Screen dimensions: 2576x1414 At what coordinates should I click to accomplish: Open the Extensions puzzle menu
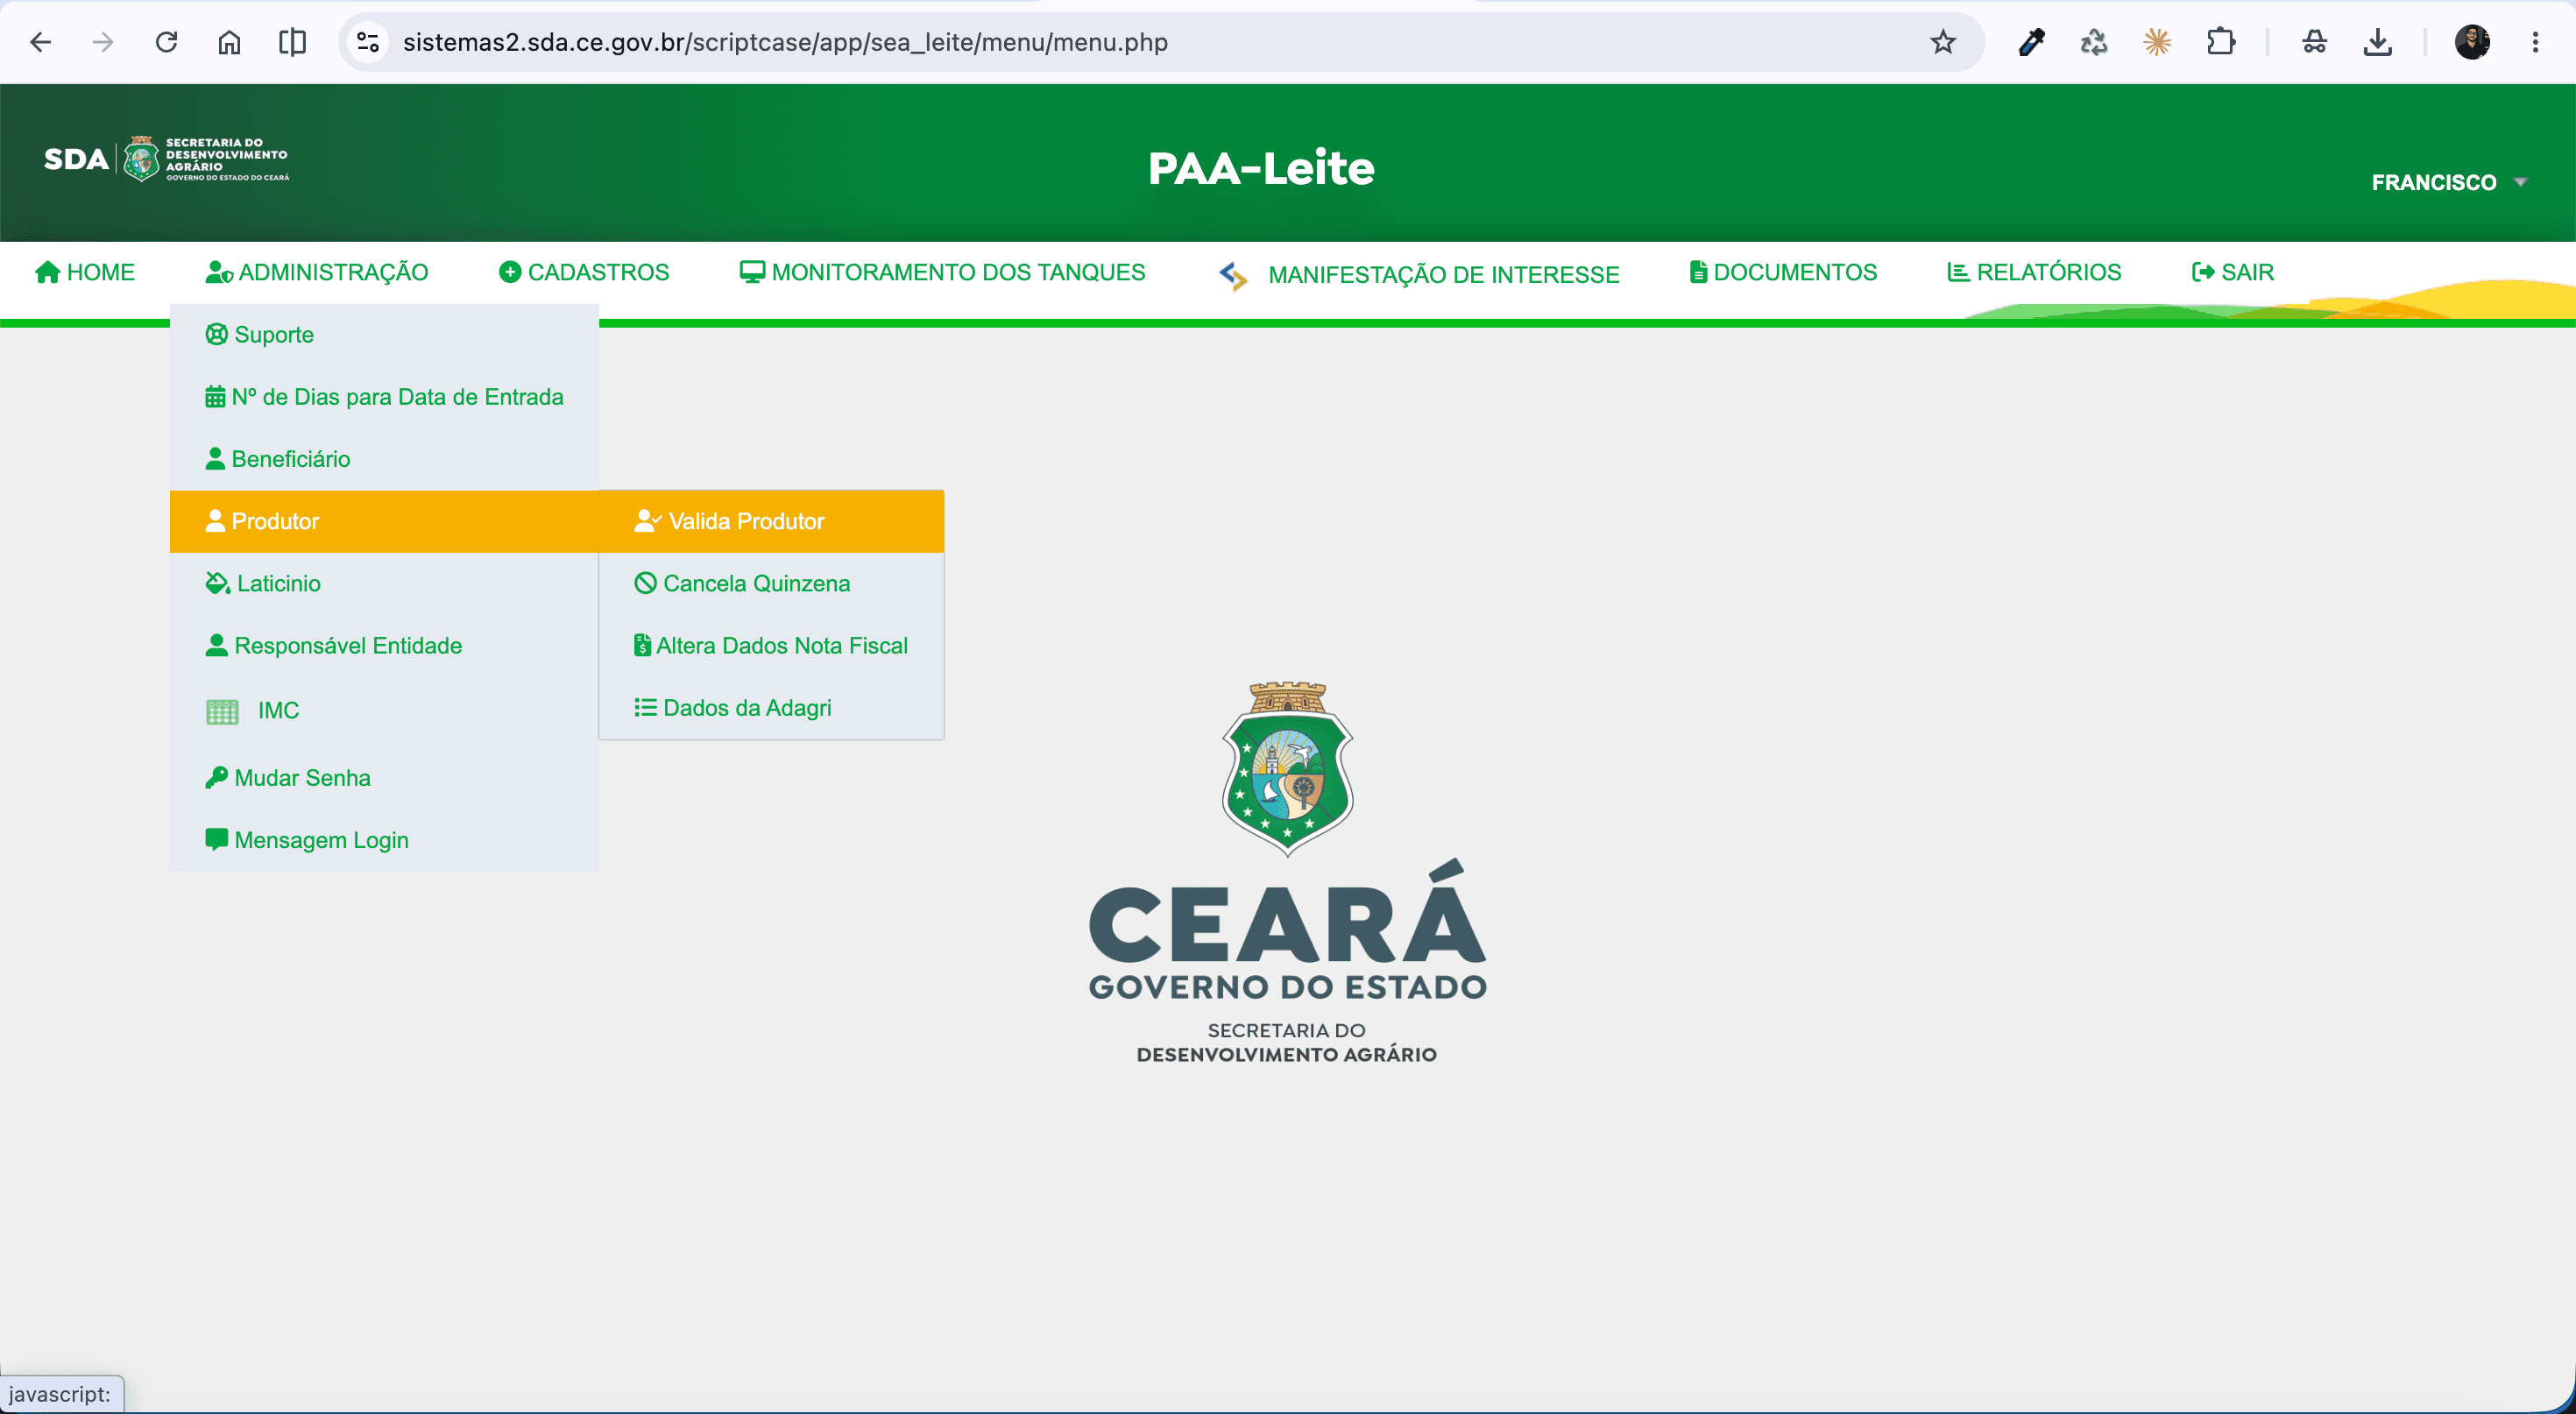tap(2220, 42)
